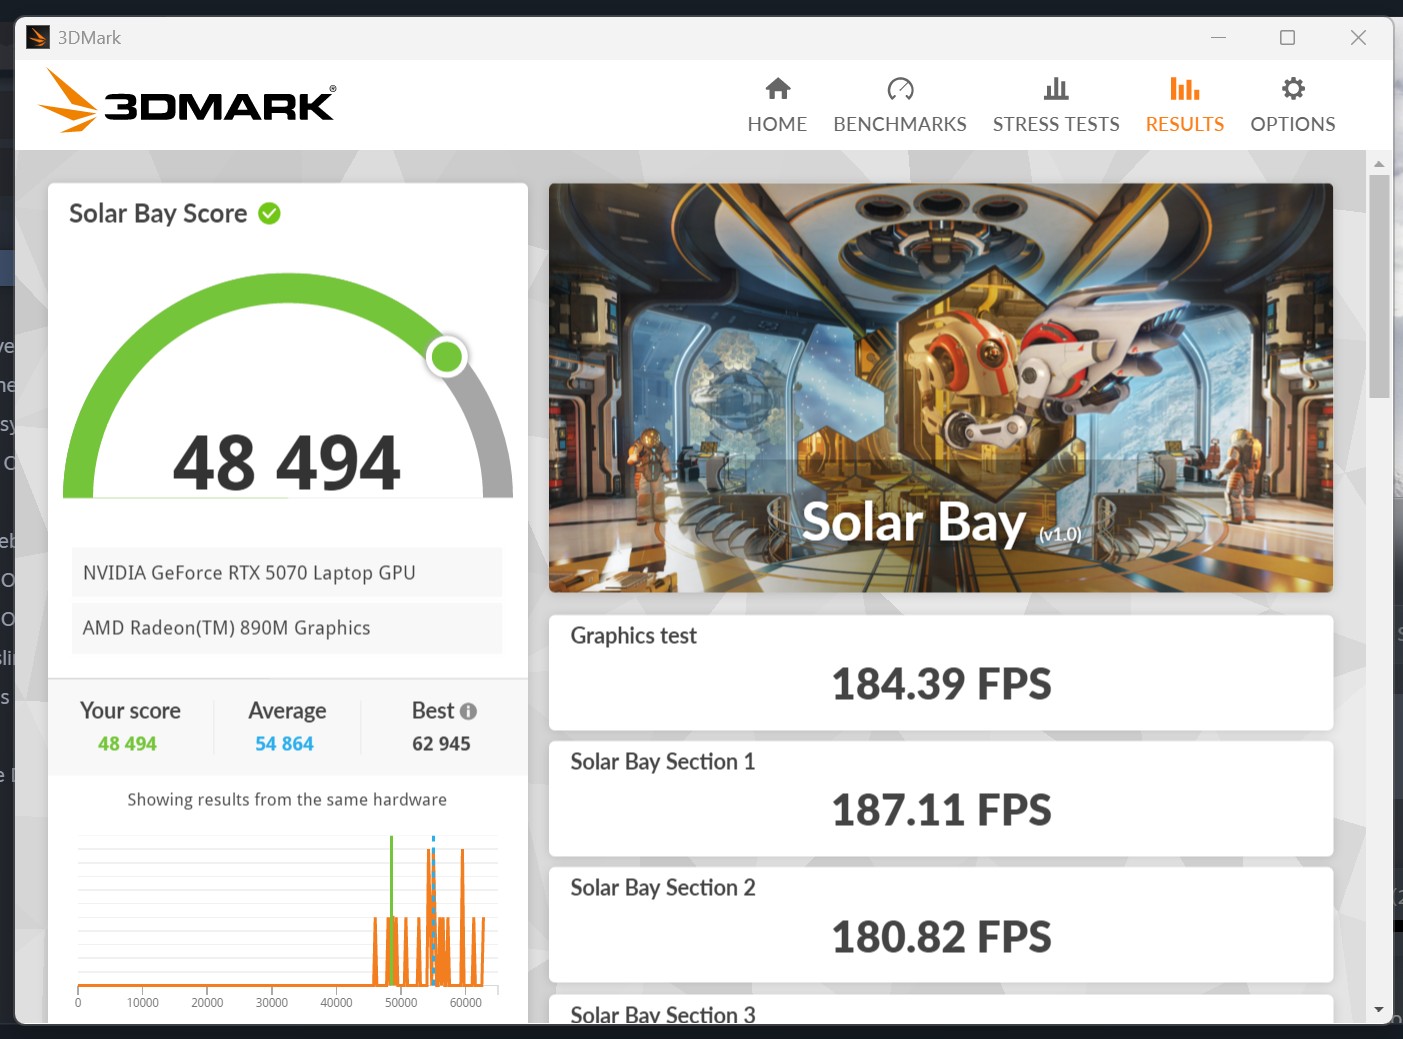This screenshot has width=1403, height=1039.
Task: Open the Benchmarks speedometer section
Action: 899,104
